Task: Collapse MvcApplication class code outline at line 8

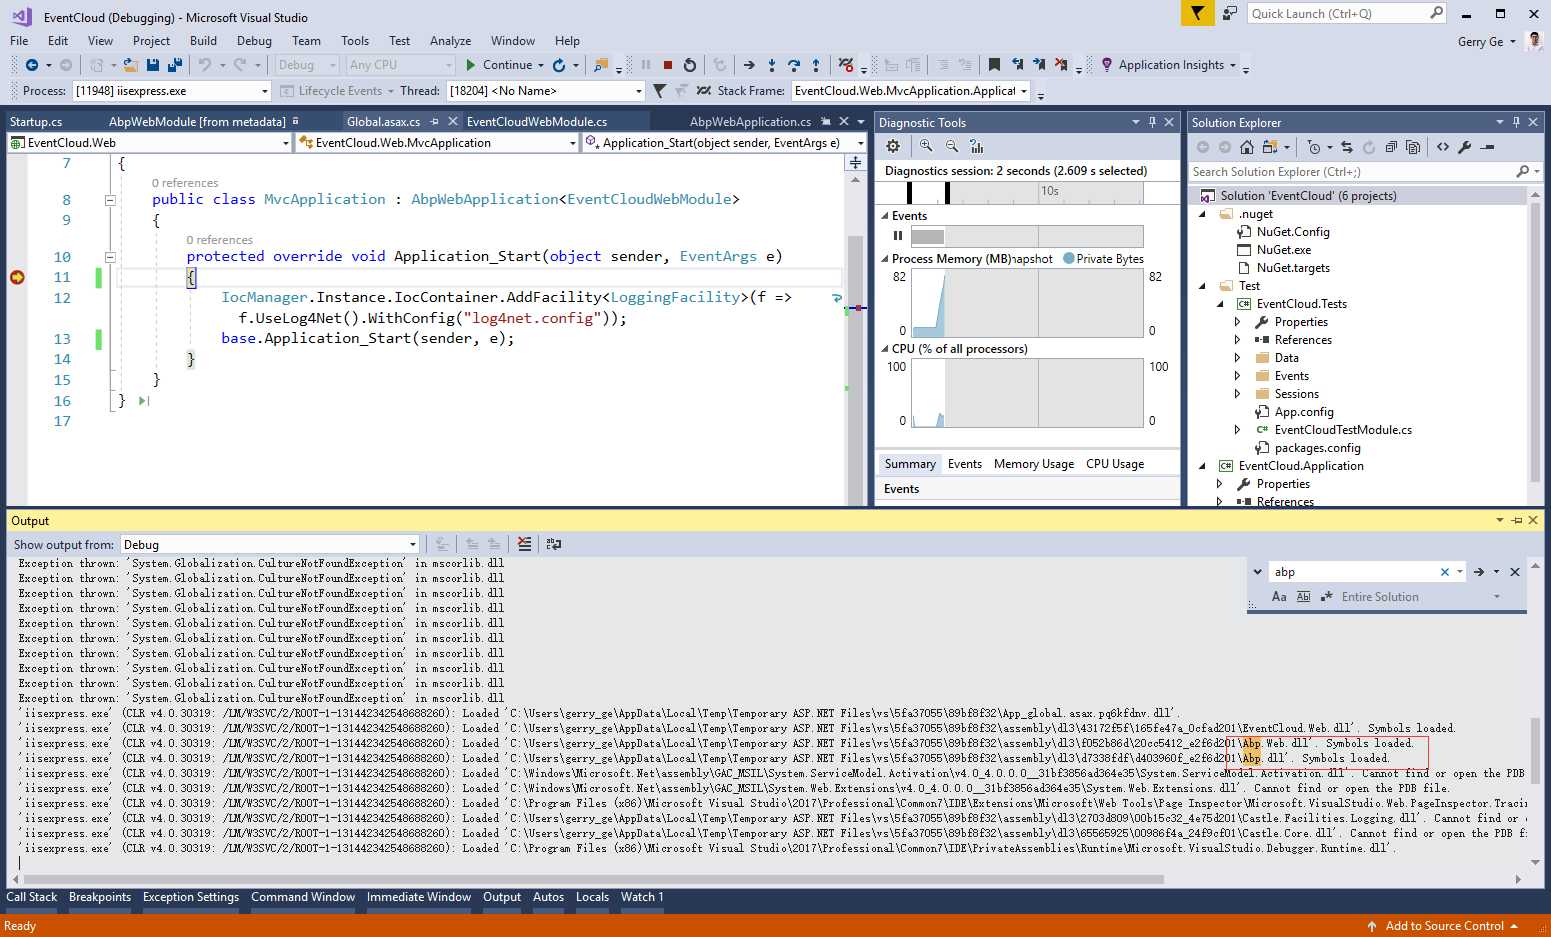Action: (x=110, y=199)
